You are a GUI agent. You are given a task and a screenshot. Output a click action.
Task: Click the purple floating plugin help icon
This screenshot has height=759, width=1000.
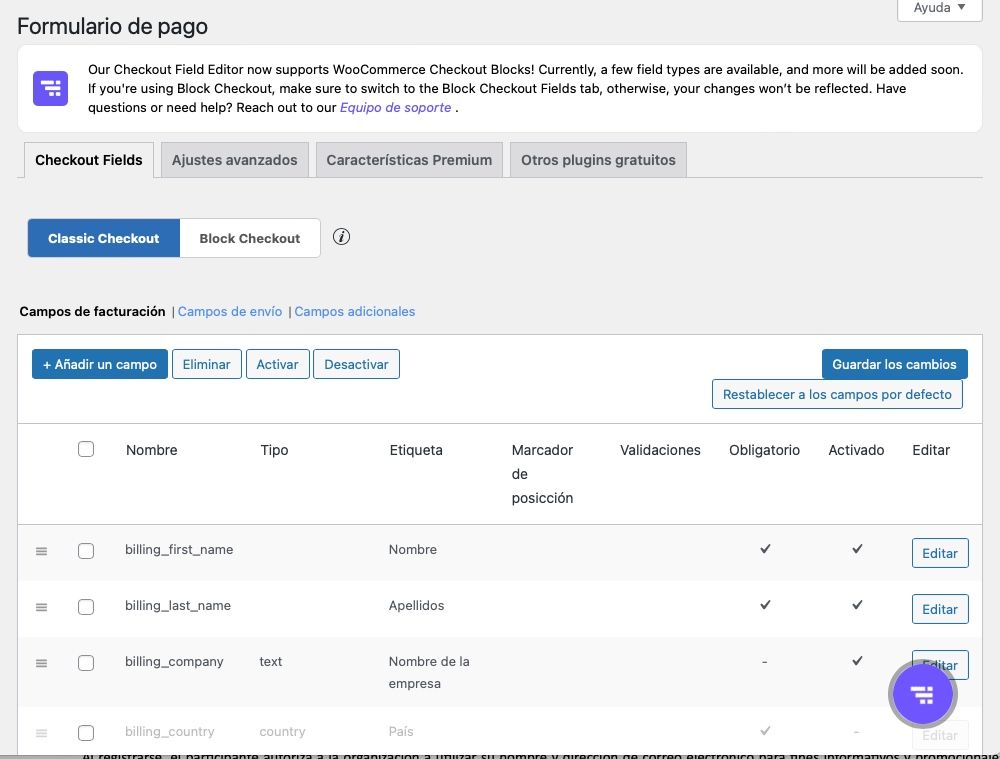coord(922,693)
